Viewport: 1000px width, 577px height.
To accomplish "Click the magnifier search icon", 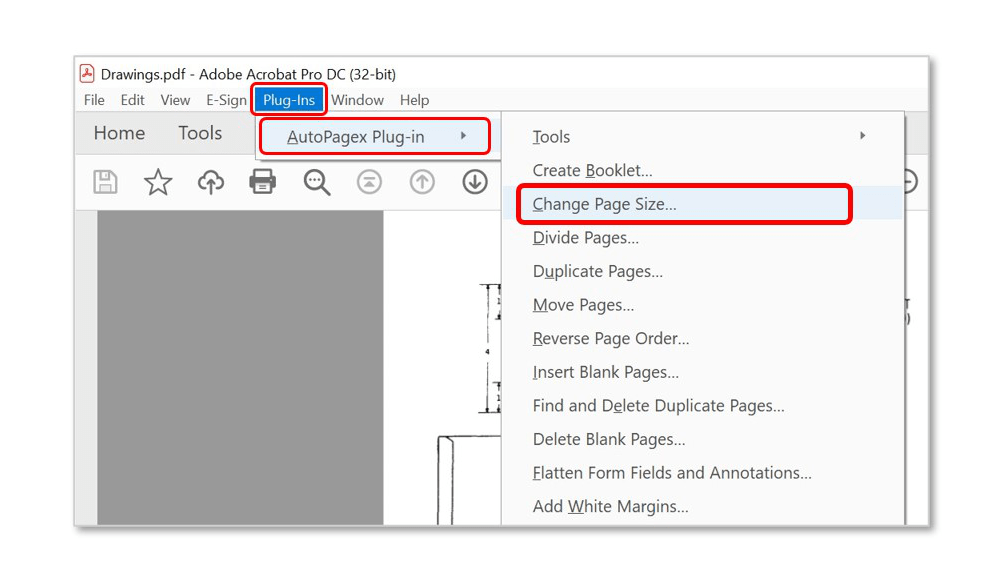I will click(x=316, y=182).
